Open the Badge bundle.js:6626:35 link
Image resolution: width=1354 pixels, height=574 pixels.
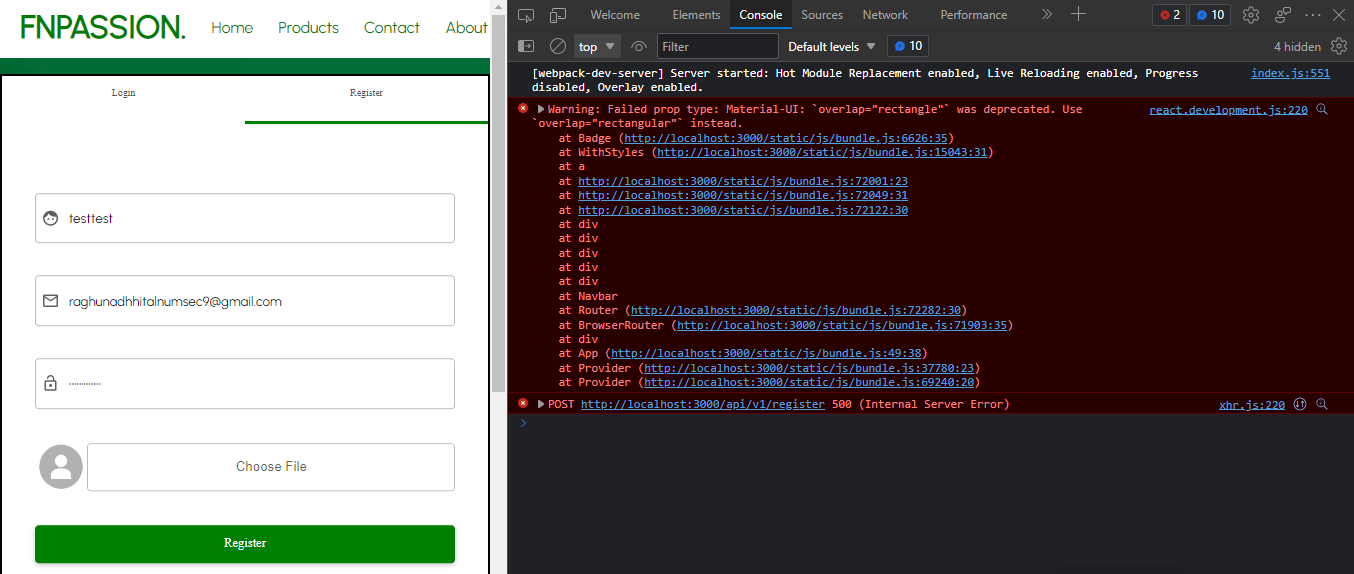click(787, 138)
